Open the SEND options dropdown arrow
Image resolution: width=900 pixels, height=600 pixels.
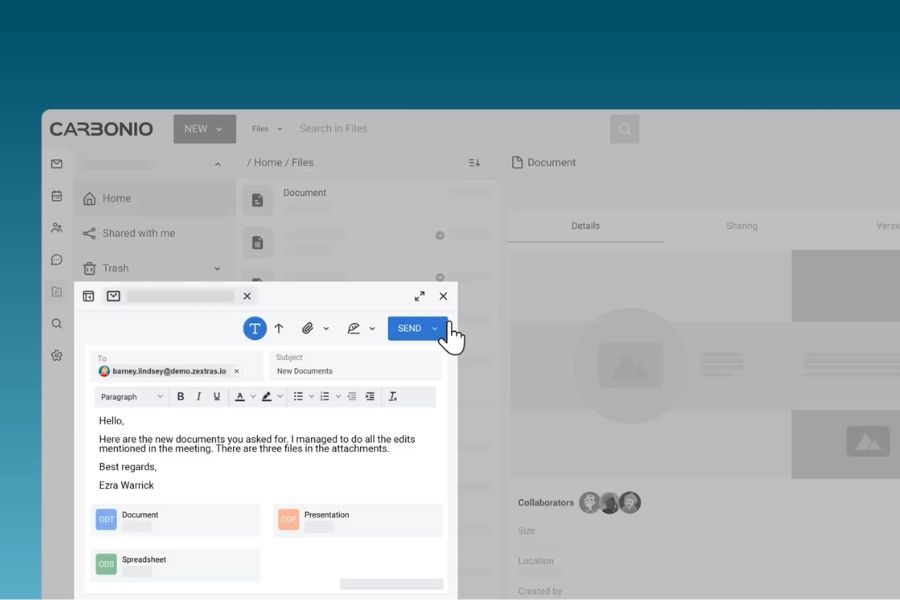click(x=435, y=328)
